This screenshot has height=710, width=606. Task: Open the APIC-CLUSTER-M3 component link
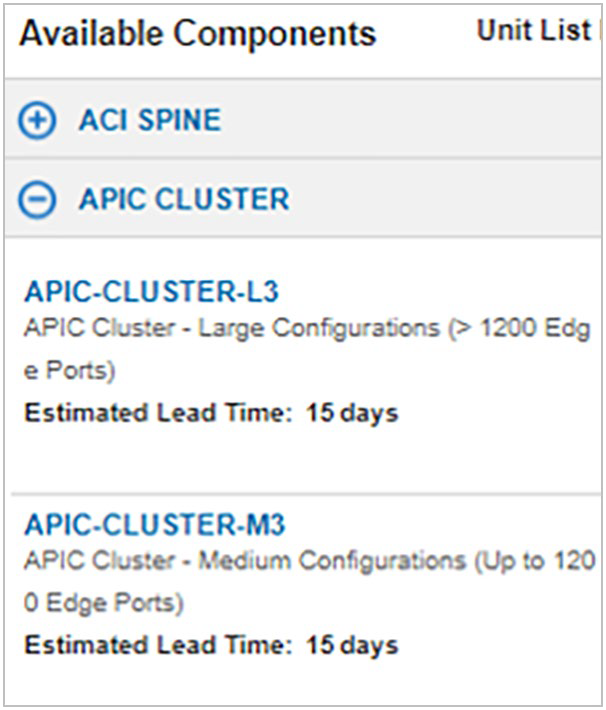pos(155,525)
